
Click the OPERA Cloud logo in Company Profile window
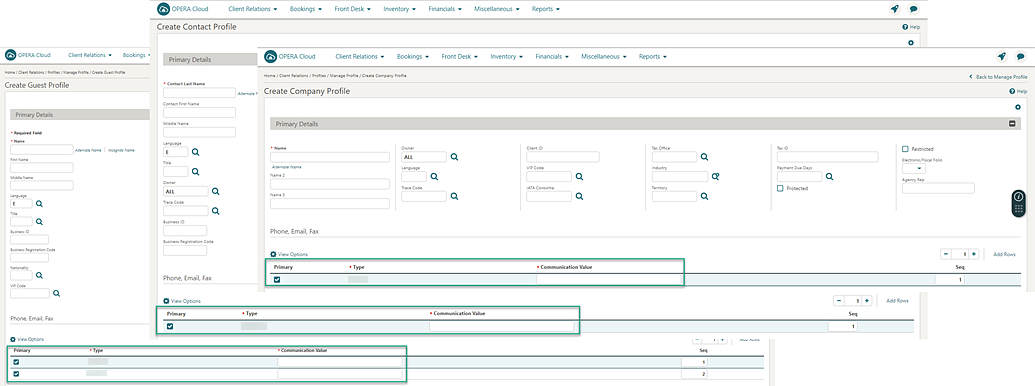[291, 57]
